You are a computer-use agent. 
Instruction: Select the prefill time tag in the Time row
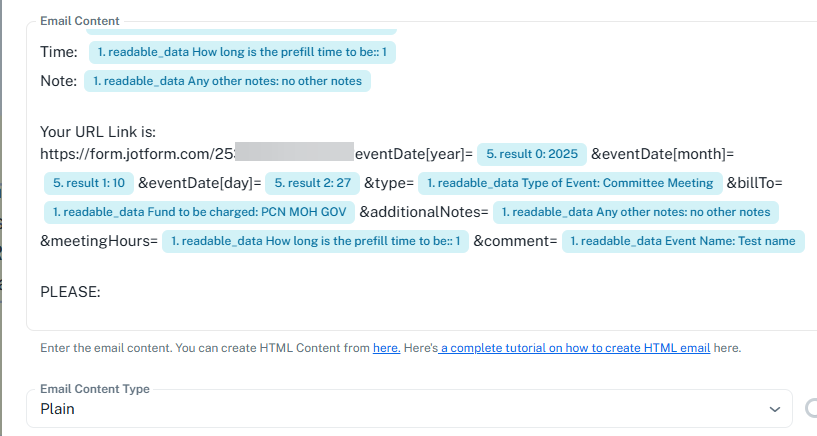(x=248, y=52)
